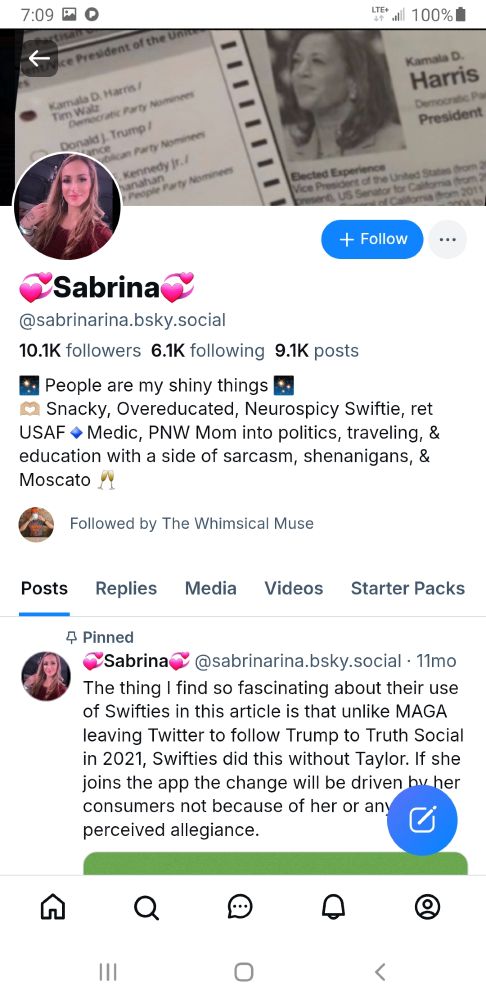Open the three-dot profile options menu
Image resolution: width=486 pixels, height=1000 pixels.
pos(447,239)
